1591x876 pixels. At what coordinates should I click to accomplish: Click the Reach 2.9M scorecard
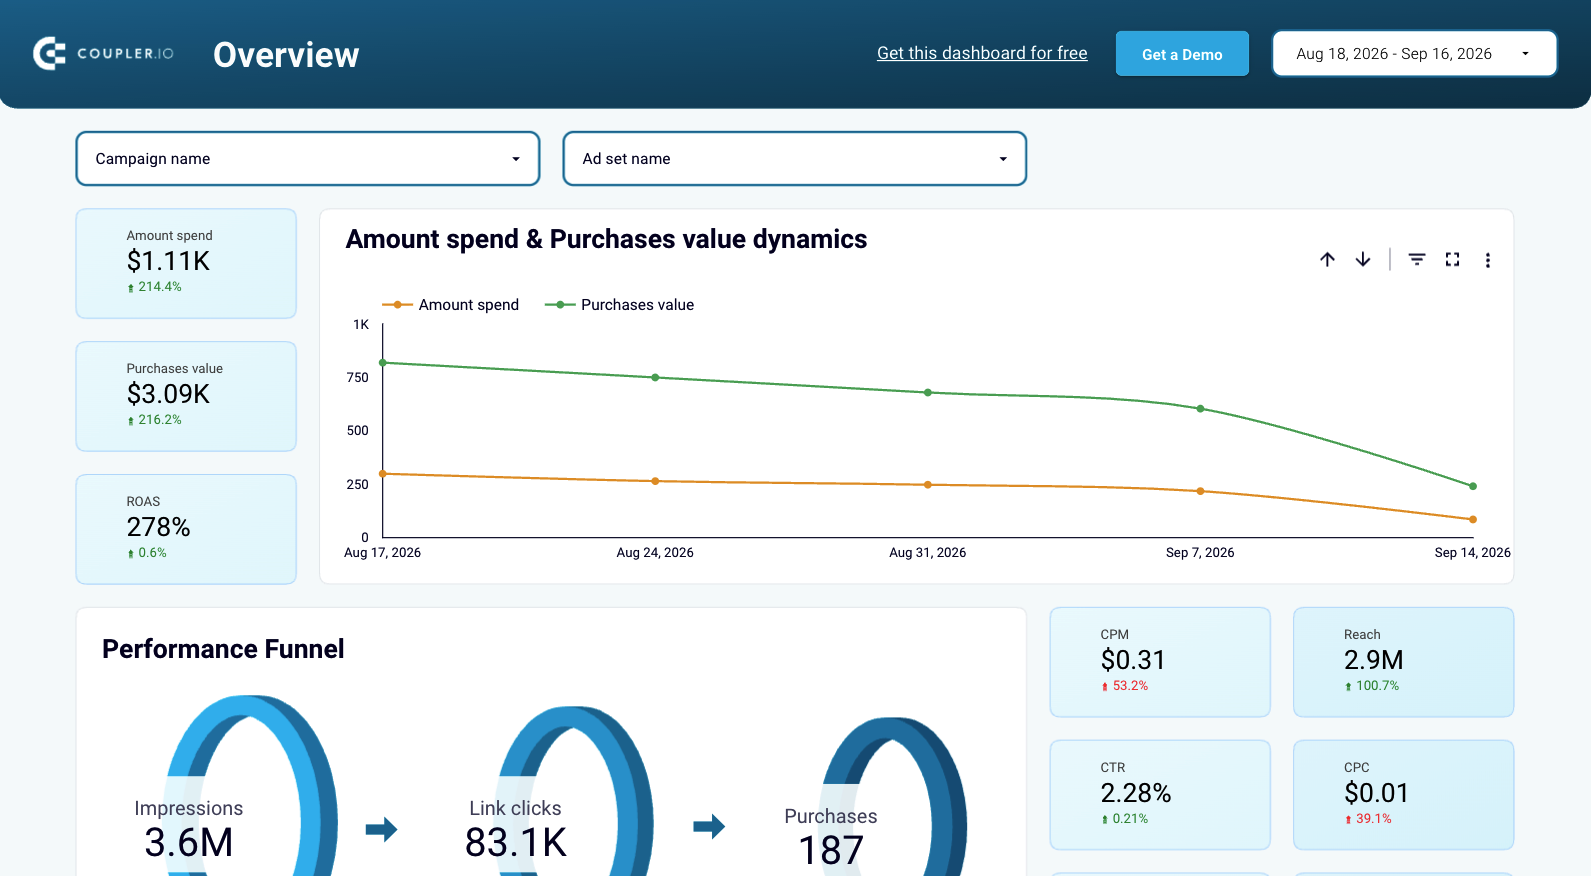tap(1404, 662)
